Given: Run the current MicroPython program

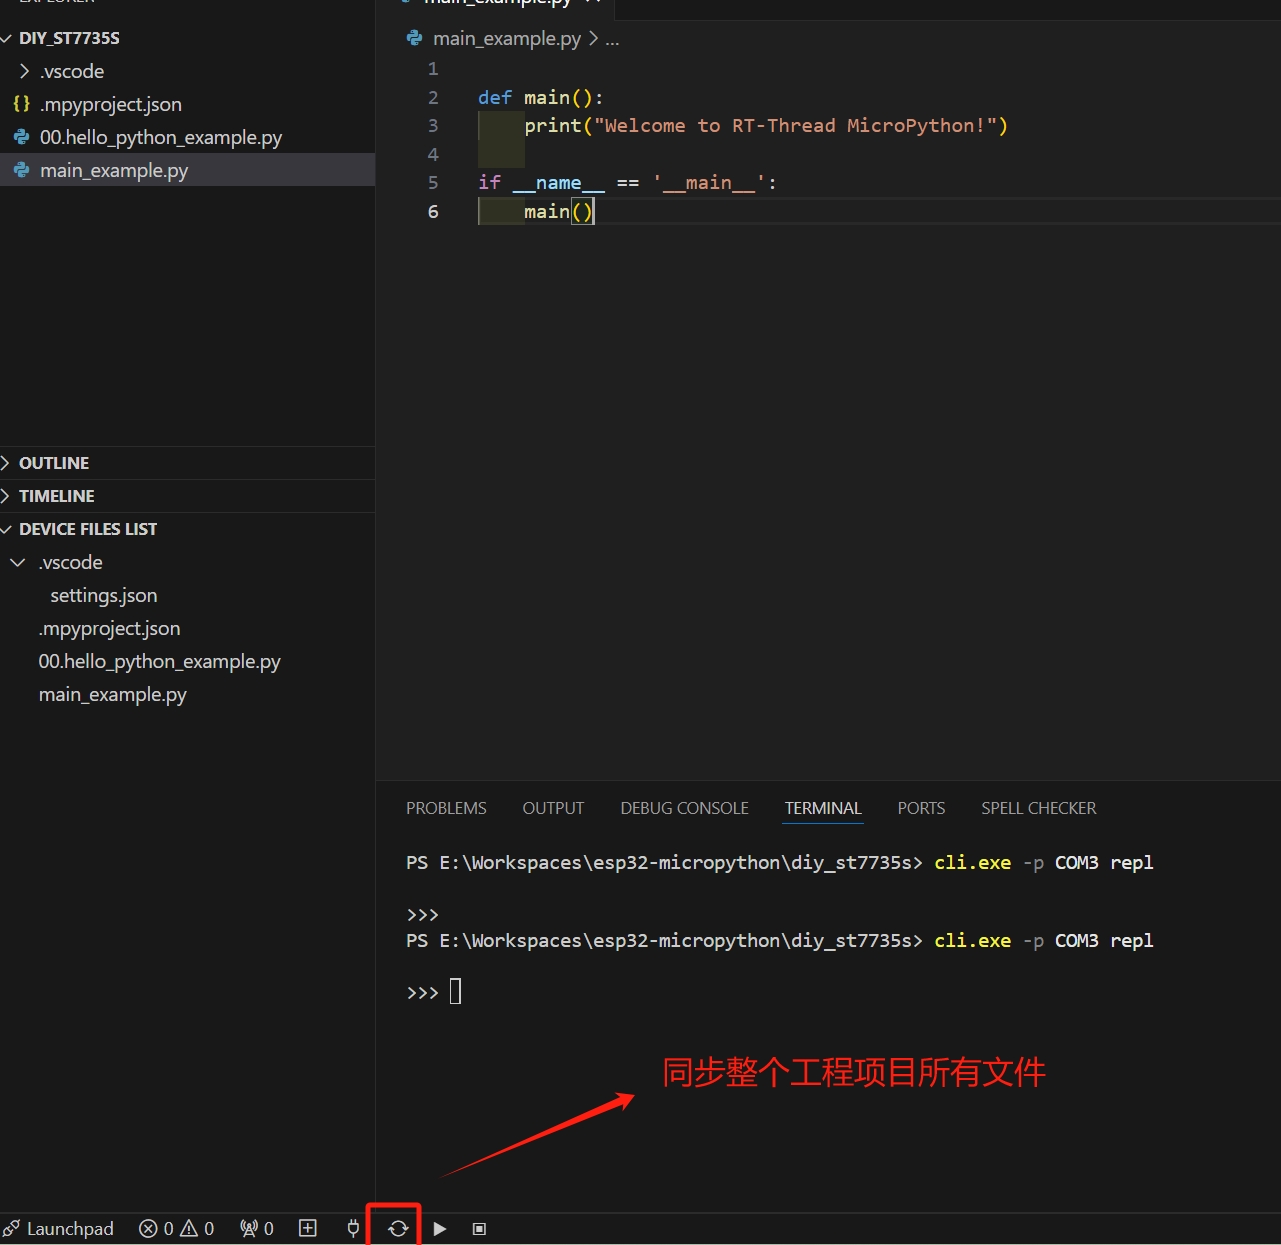Looking at the screenshot, I should [x=440, y=1228].
